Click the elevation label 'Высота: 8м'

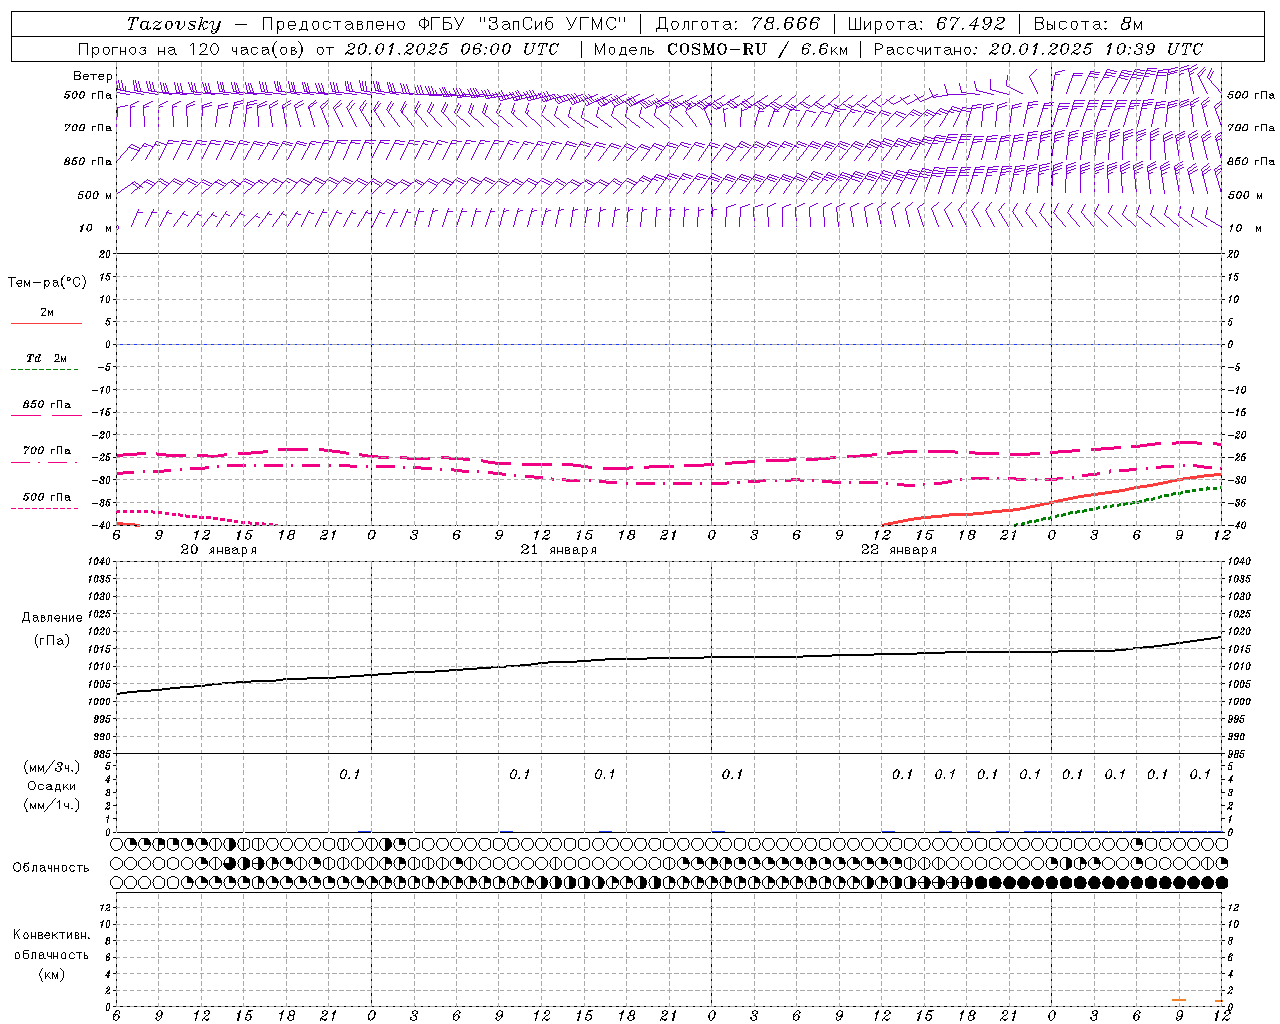(1088, 24)
